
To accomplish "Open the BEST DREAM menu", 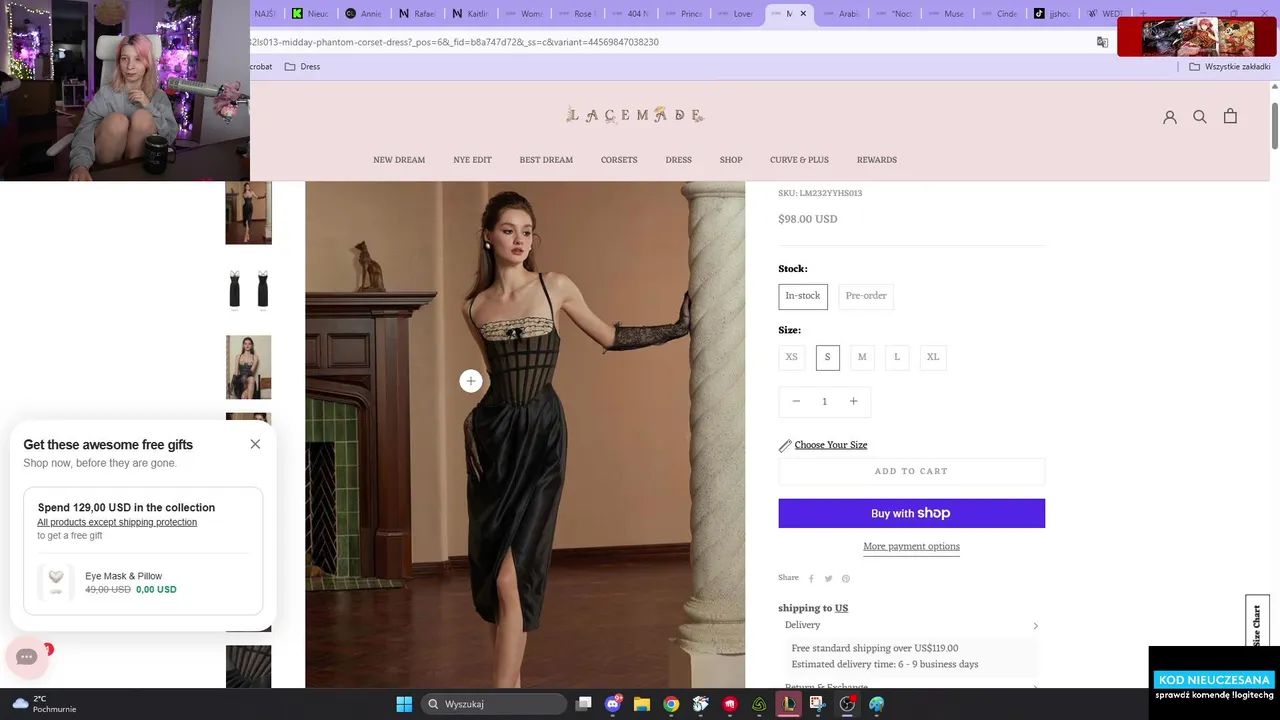I will click(x=546, y=160).
